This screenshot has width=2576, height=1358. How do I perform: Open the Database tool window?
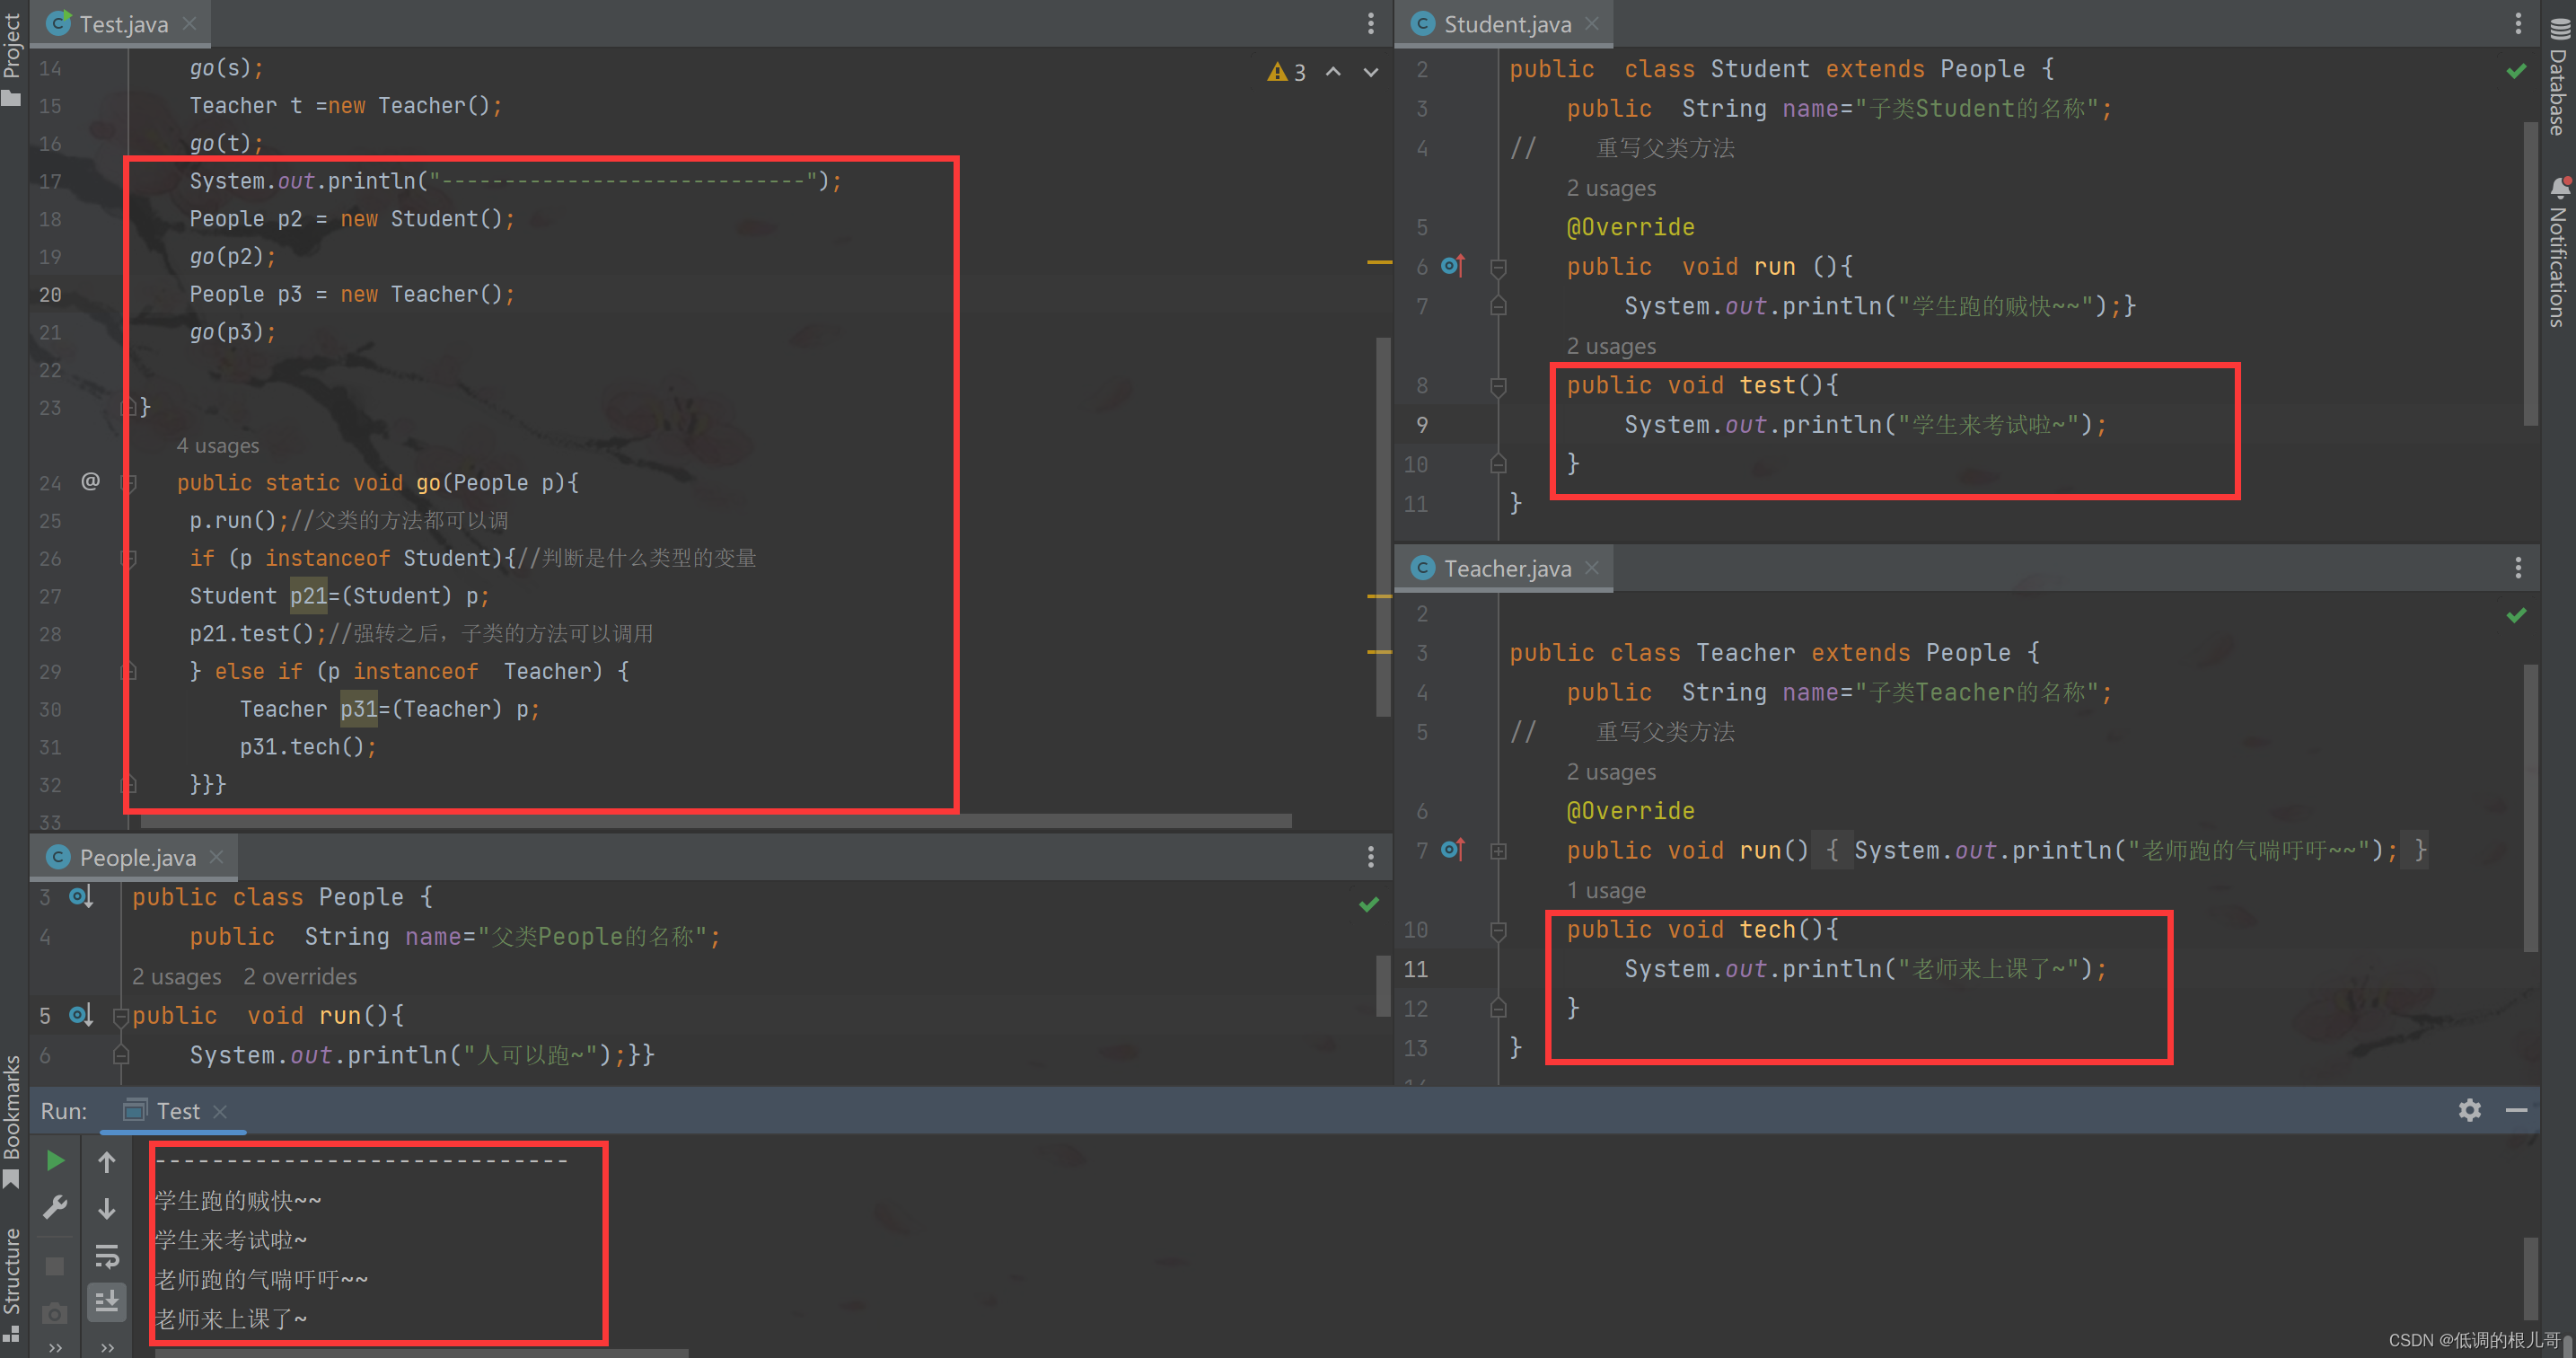(2559, 77)
